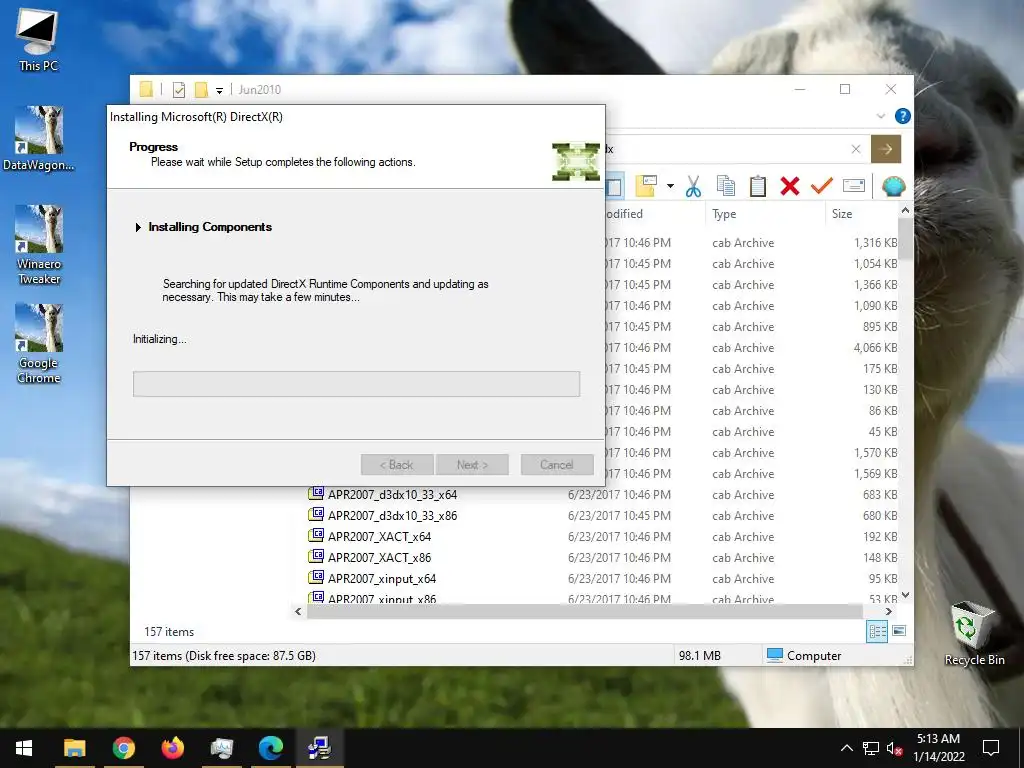
Task: Click the red X Delete icon in toolbar
Action: pyautogui.click(x=790, y=187)
